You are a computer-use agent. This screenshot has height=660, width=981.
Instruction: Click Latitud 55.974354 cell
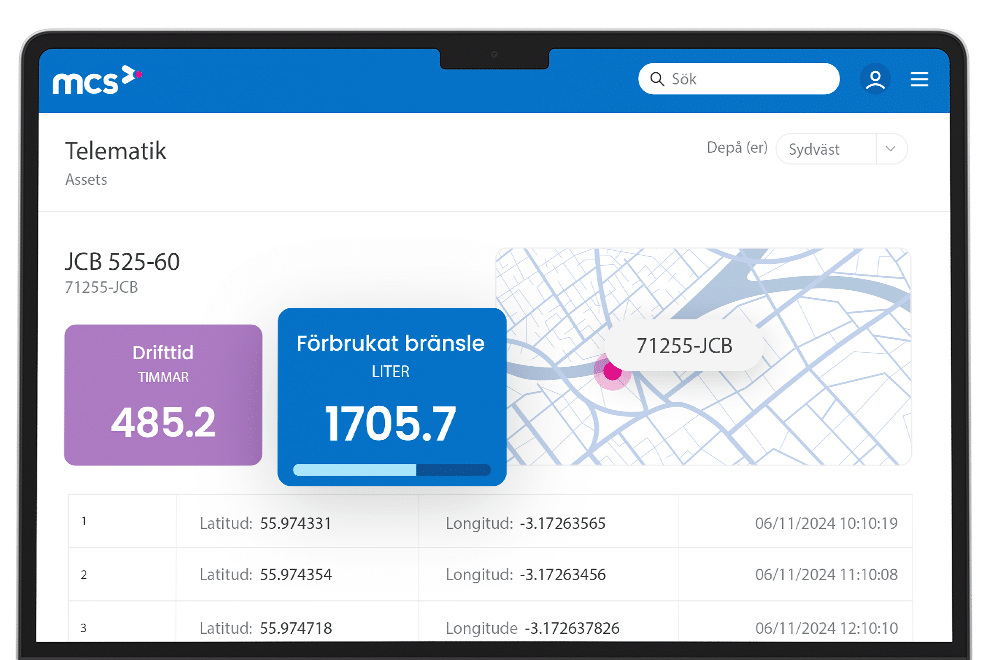[297, 574]
